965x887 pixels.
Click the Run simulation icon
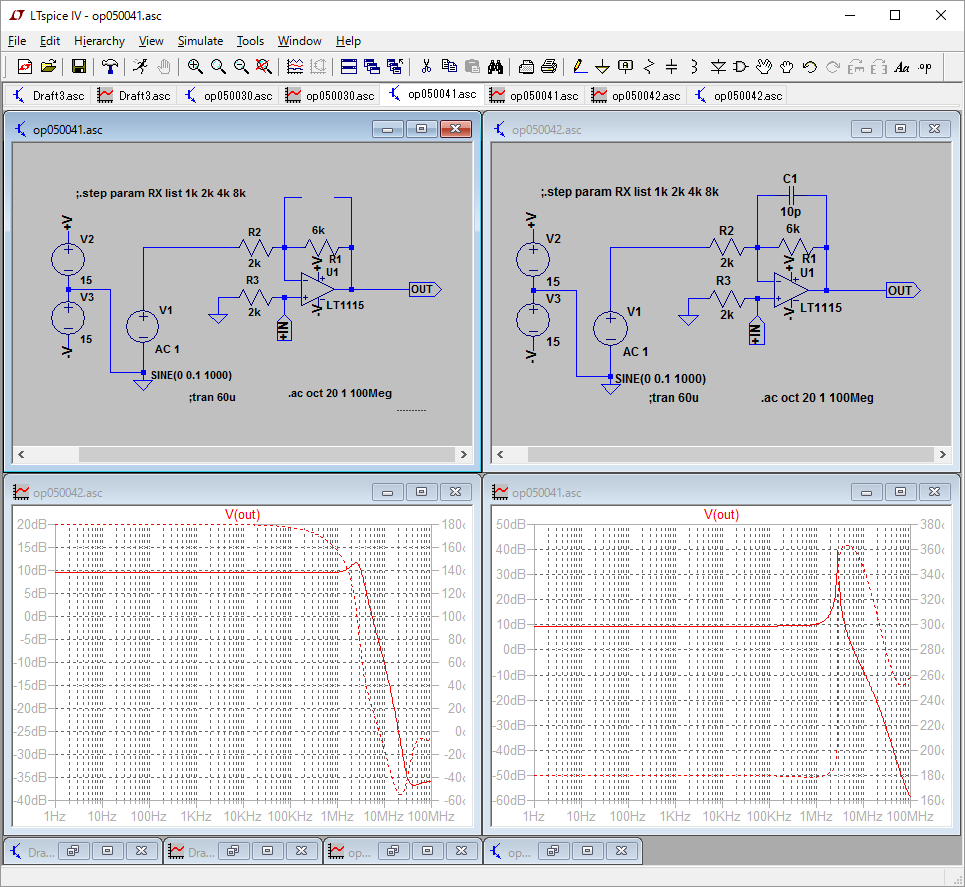[x=140, y=67]
